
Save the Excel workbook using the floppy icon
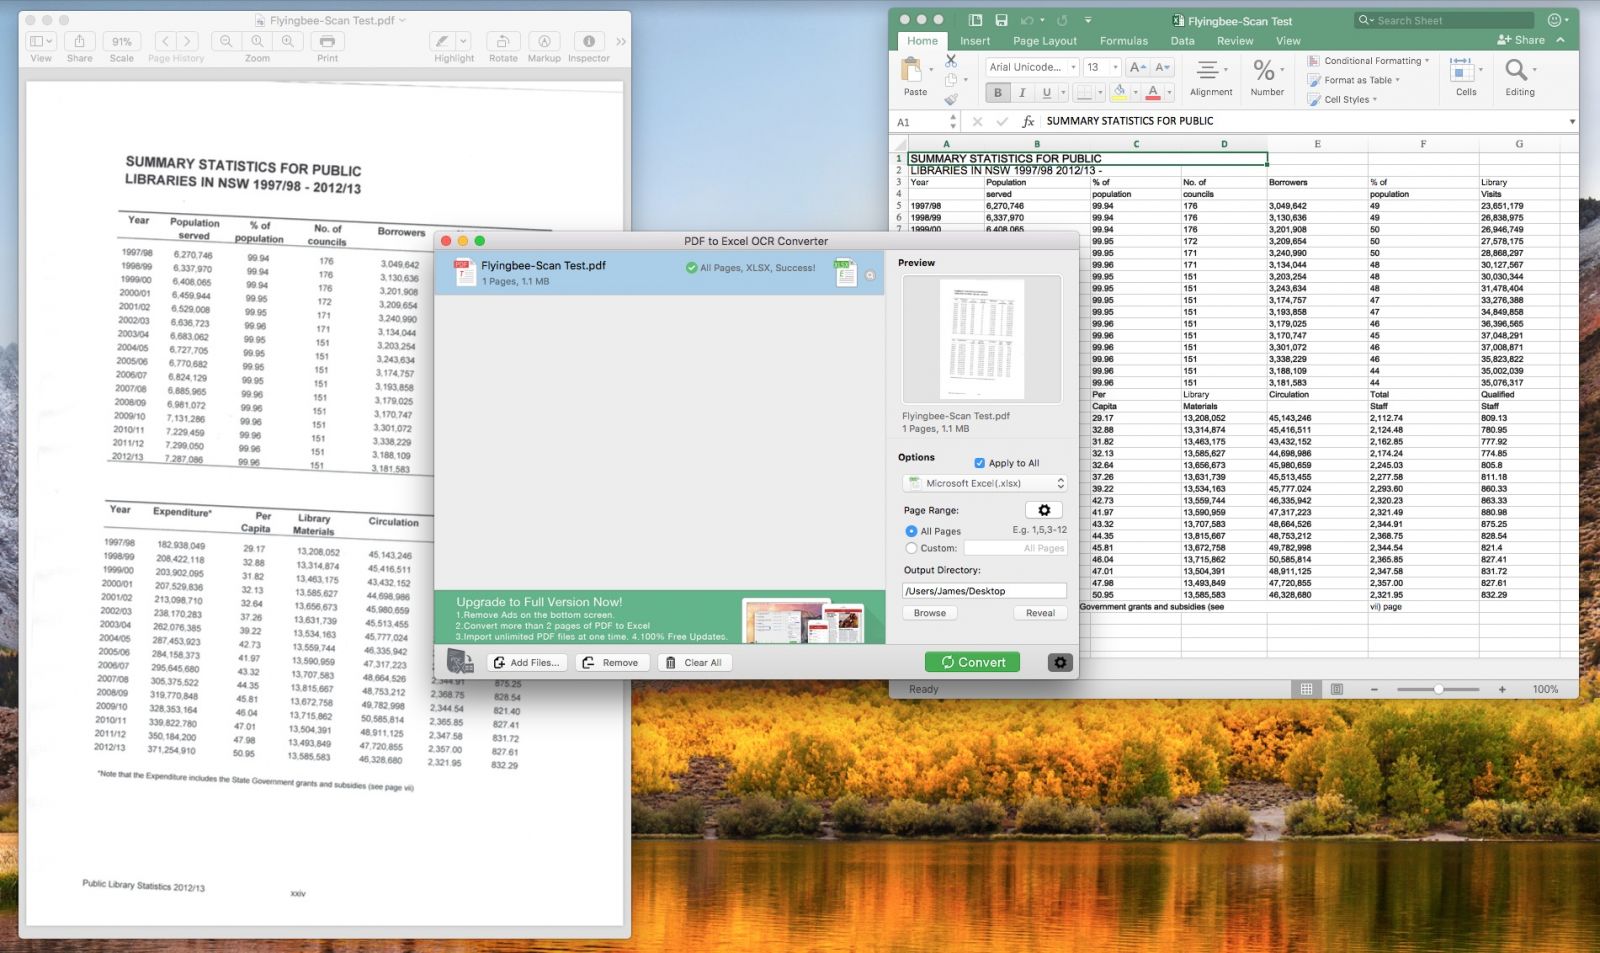click(1001, 20)
